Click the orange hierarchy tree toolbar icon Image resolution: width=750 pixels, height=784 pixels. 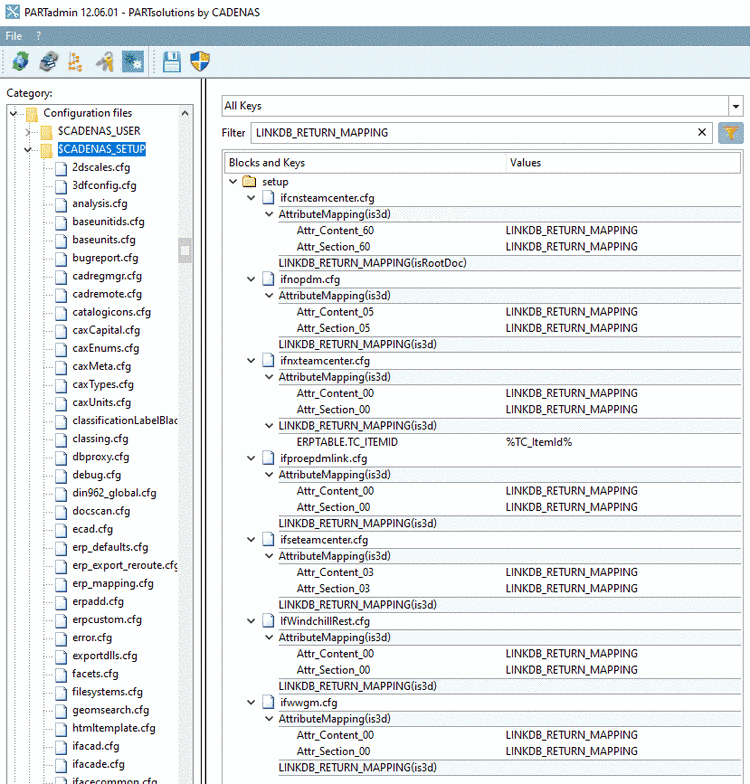click(75, 62)
